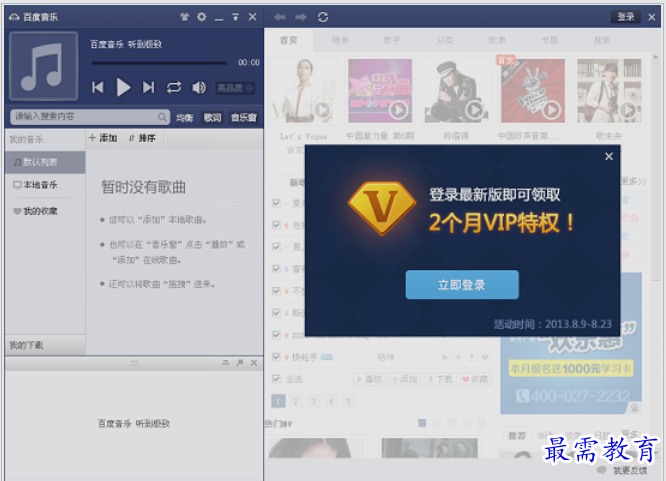Switch to the 首页 tab
This screenshot has height=481, width=666.
tap(289, 40)
